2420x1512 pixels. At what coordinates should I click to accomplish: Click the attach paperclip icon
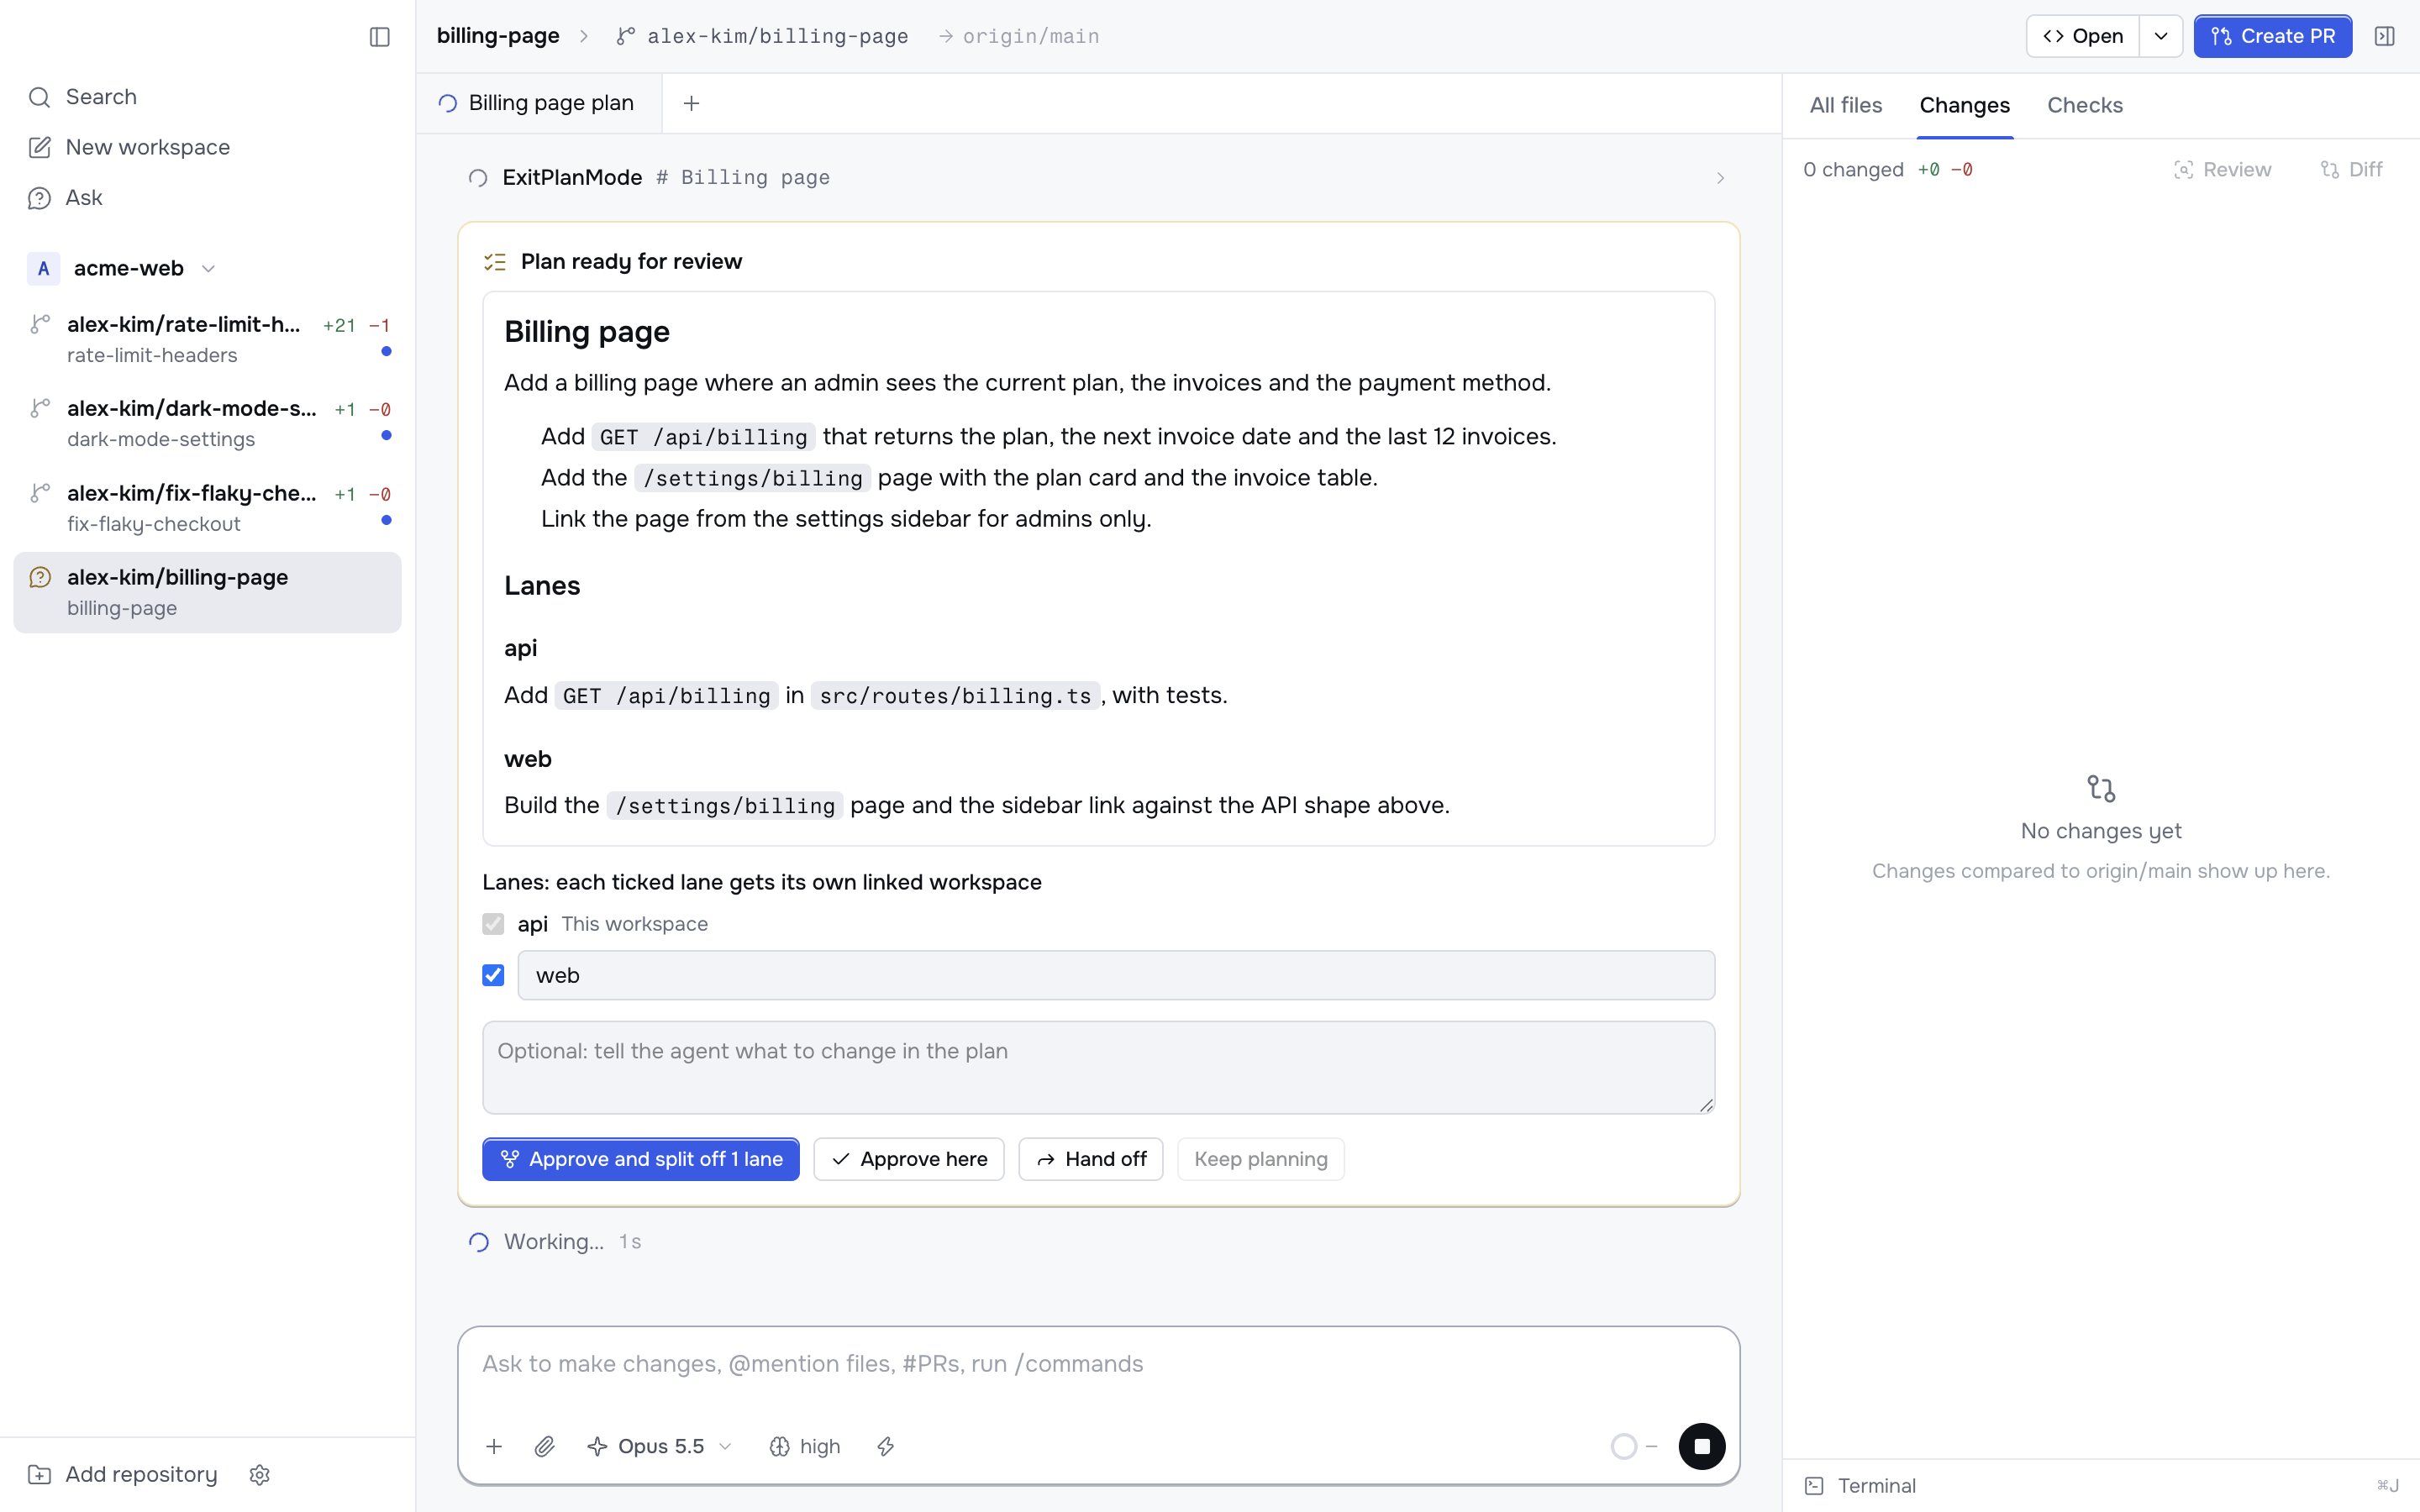coord(544,1446)
